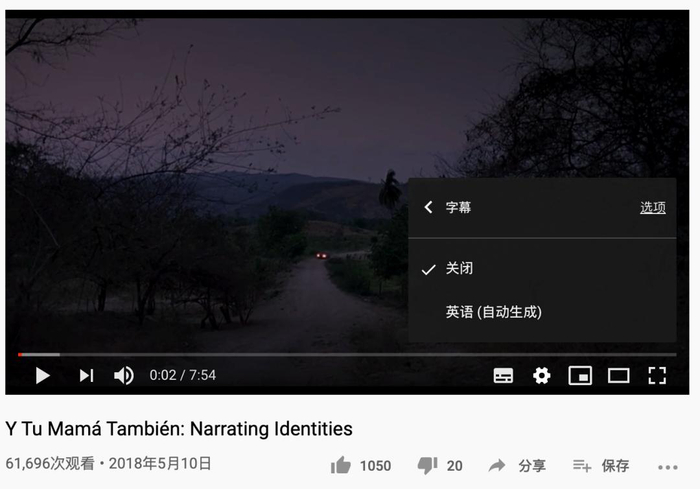Image resolution: width=700 pixels, height=489 pixels.
Task: Go back from 字幕 submenu
Action: point(428,207)
